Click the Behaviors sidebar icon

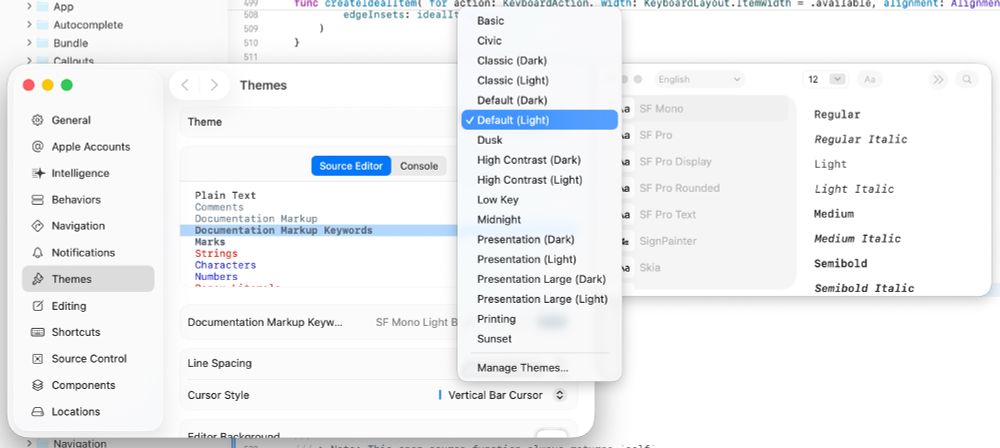point(38,200)
